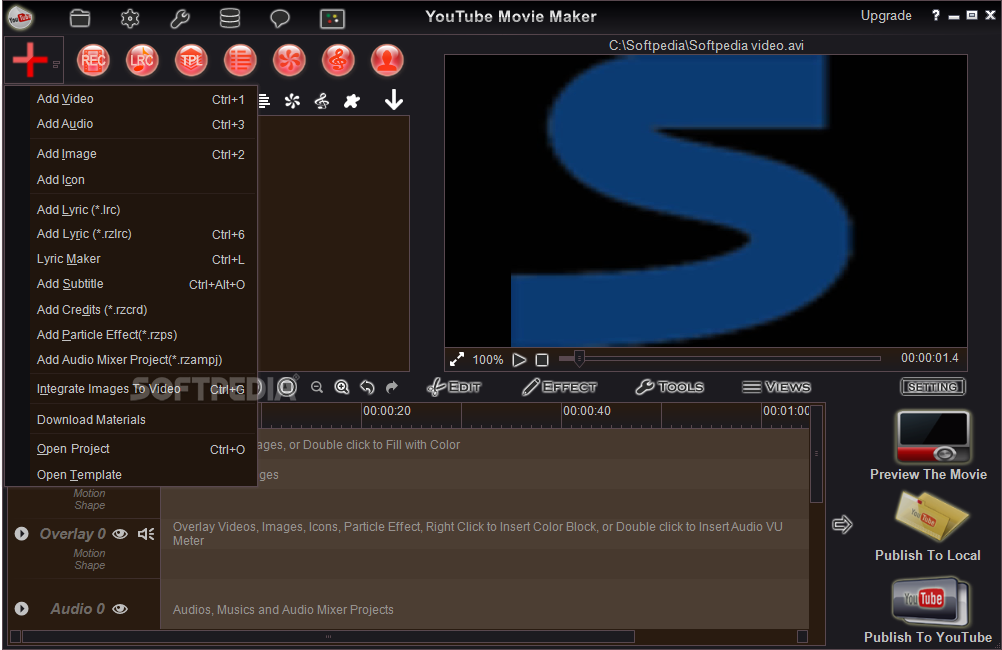The height and width of the screenshot is (650, 1002).
Task: Open the speech bubble feedback icon
Action: (280, 19)
